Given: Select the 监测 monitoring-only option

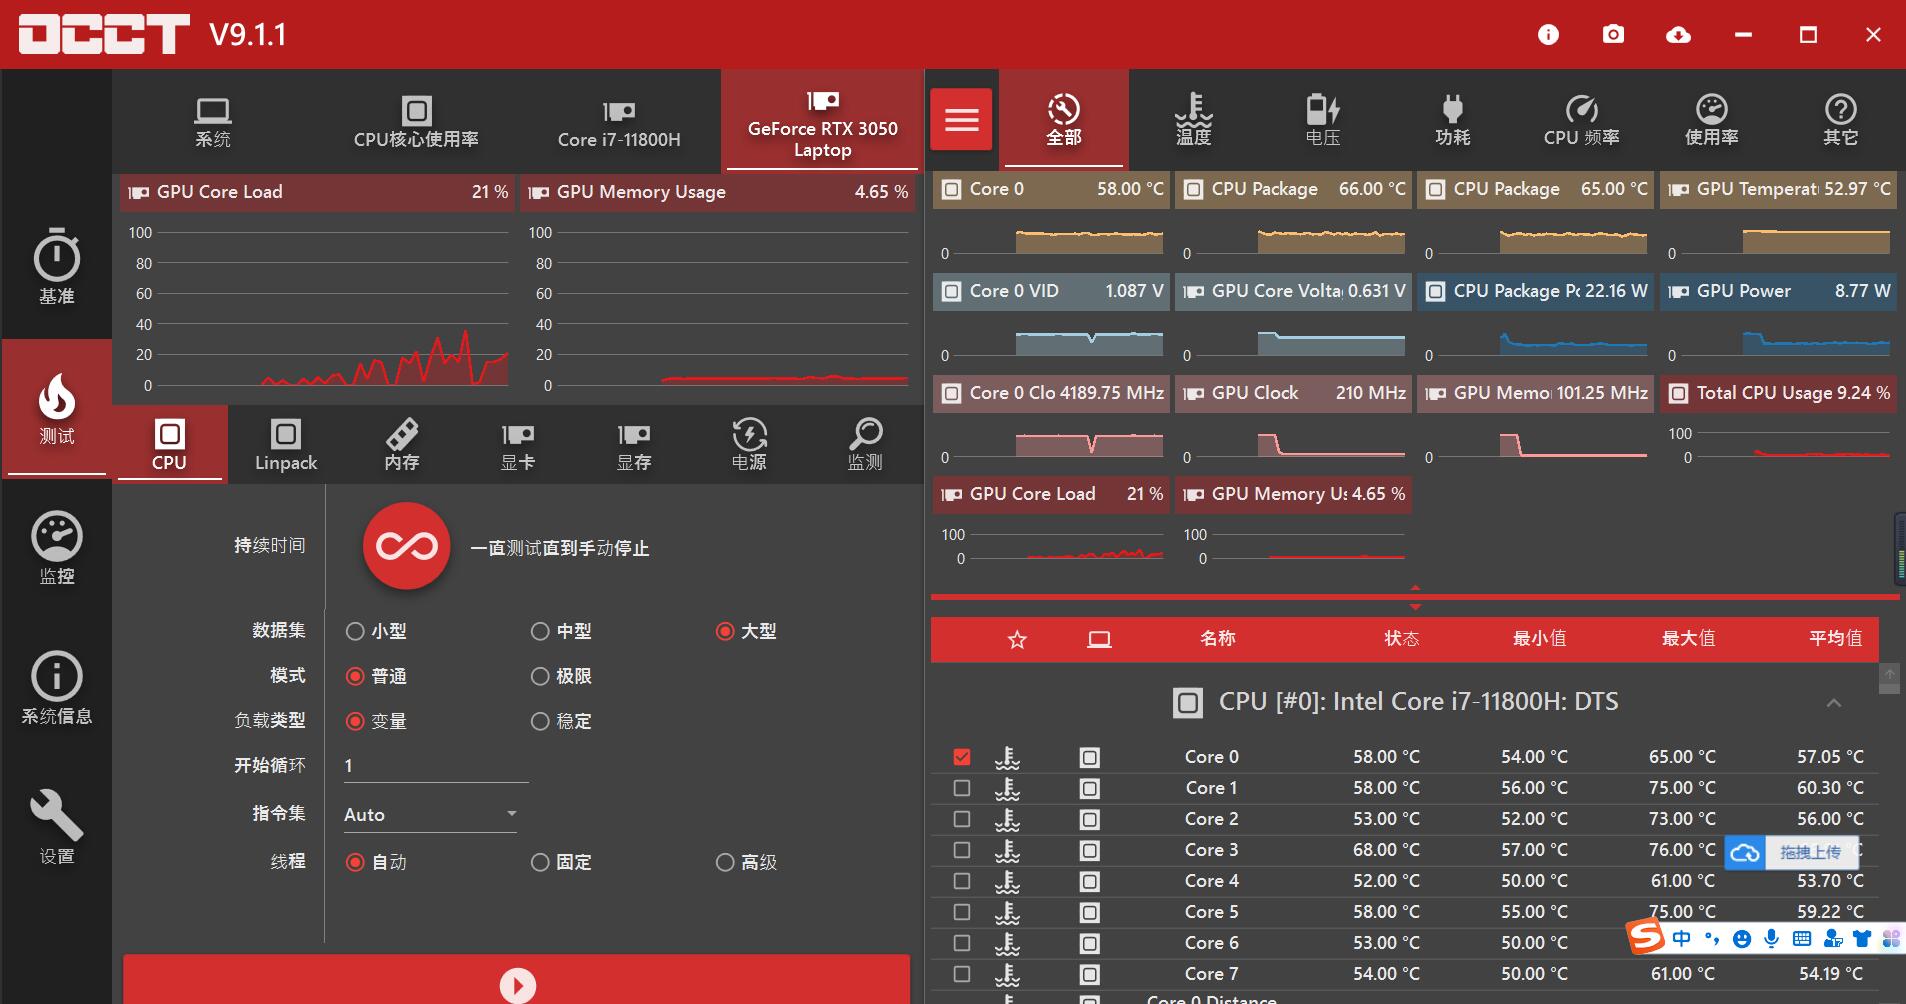Looking at the screenshot, I should click(x=865, y=445).
